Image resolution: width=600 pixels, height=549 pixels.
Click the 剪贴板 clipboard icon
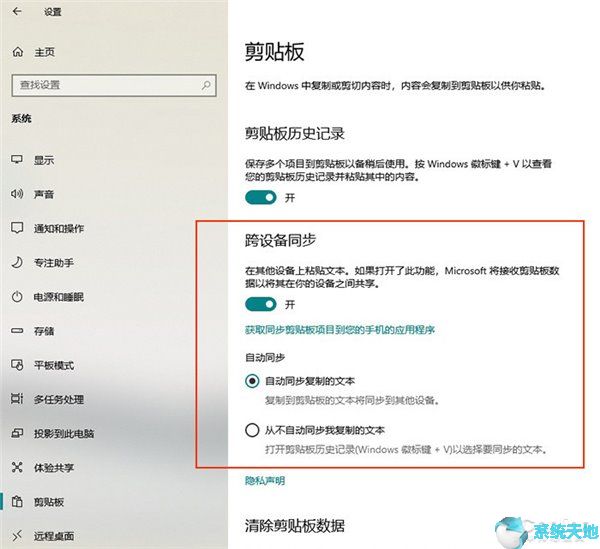coord(17,502)
